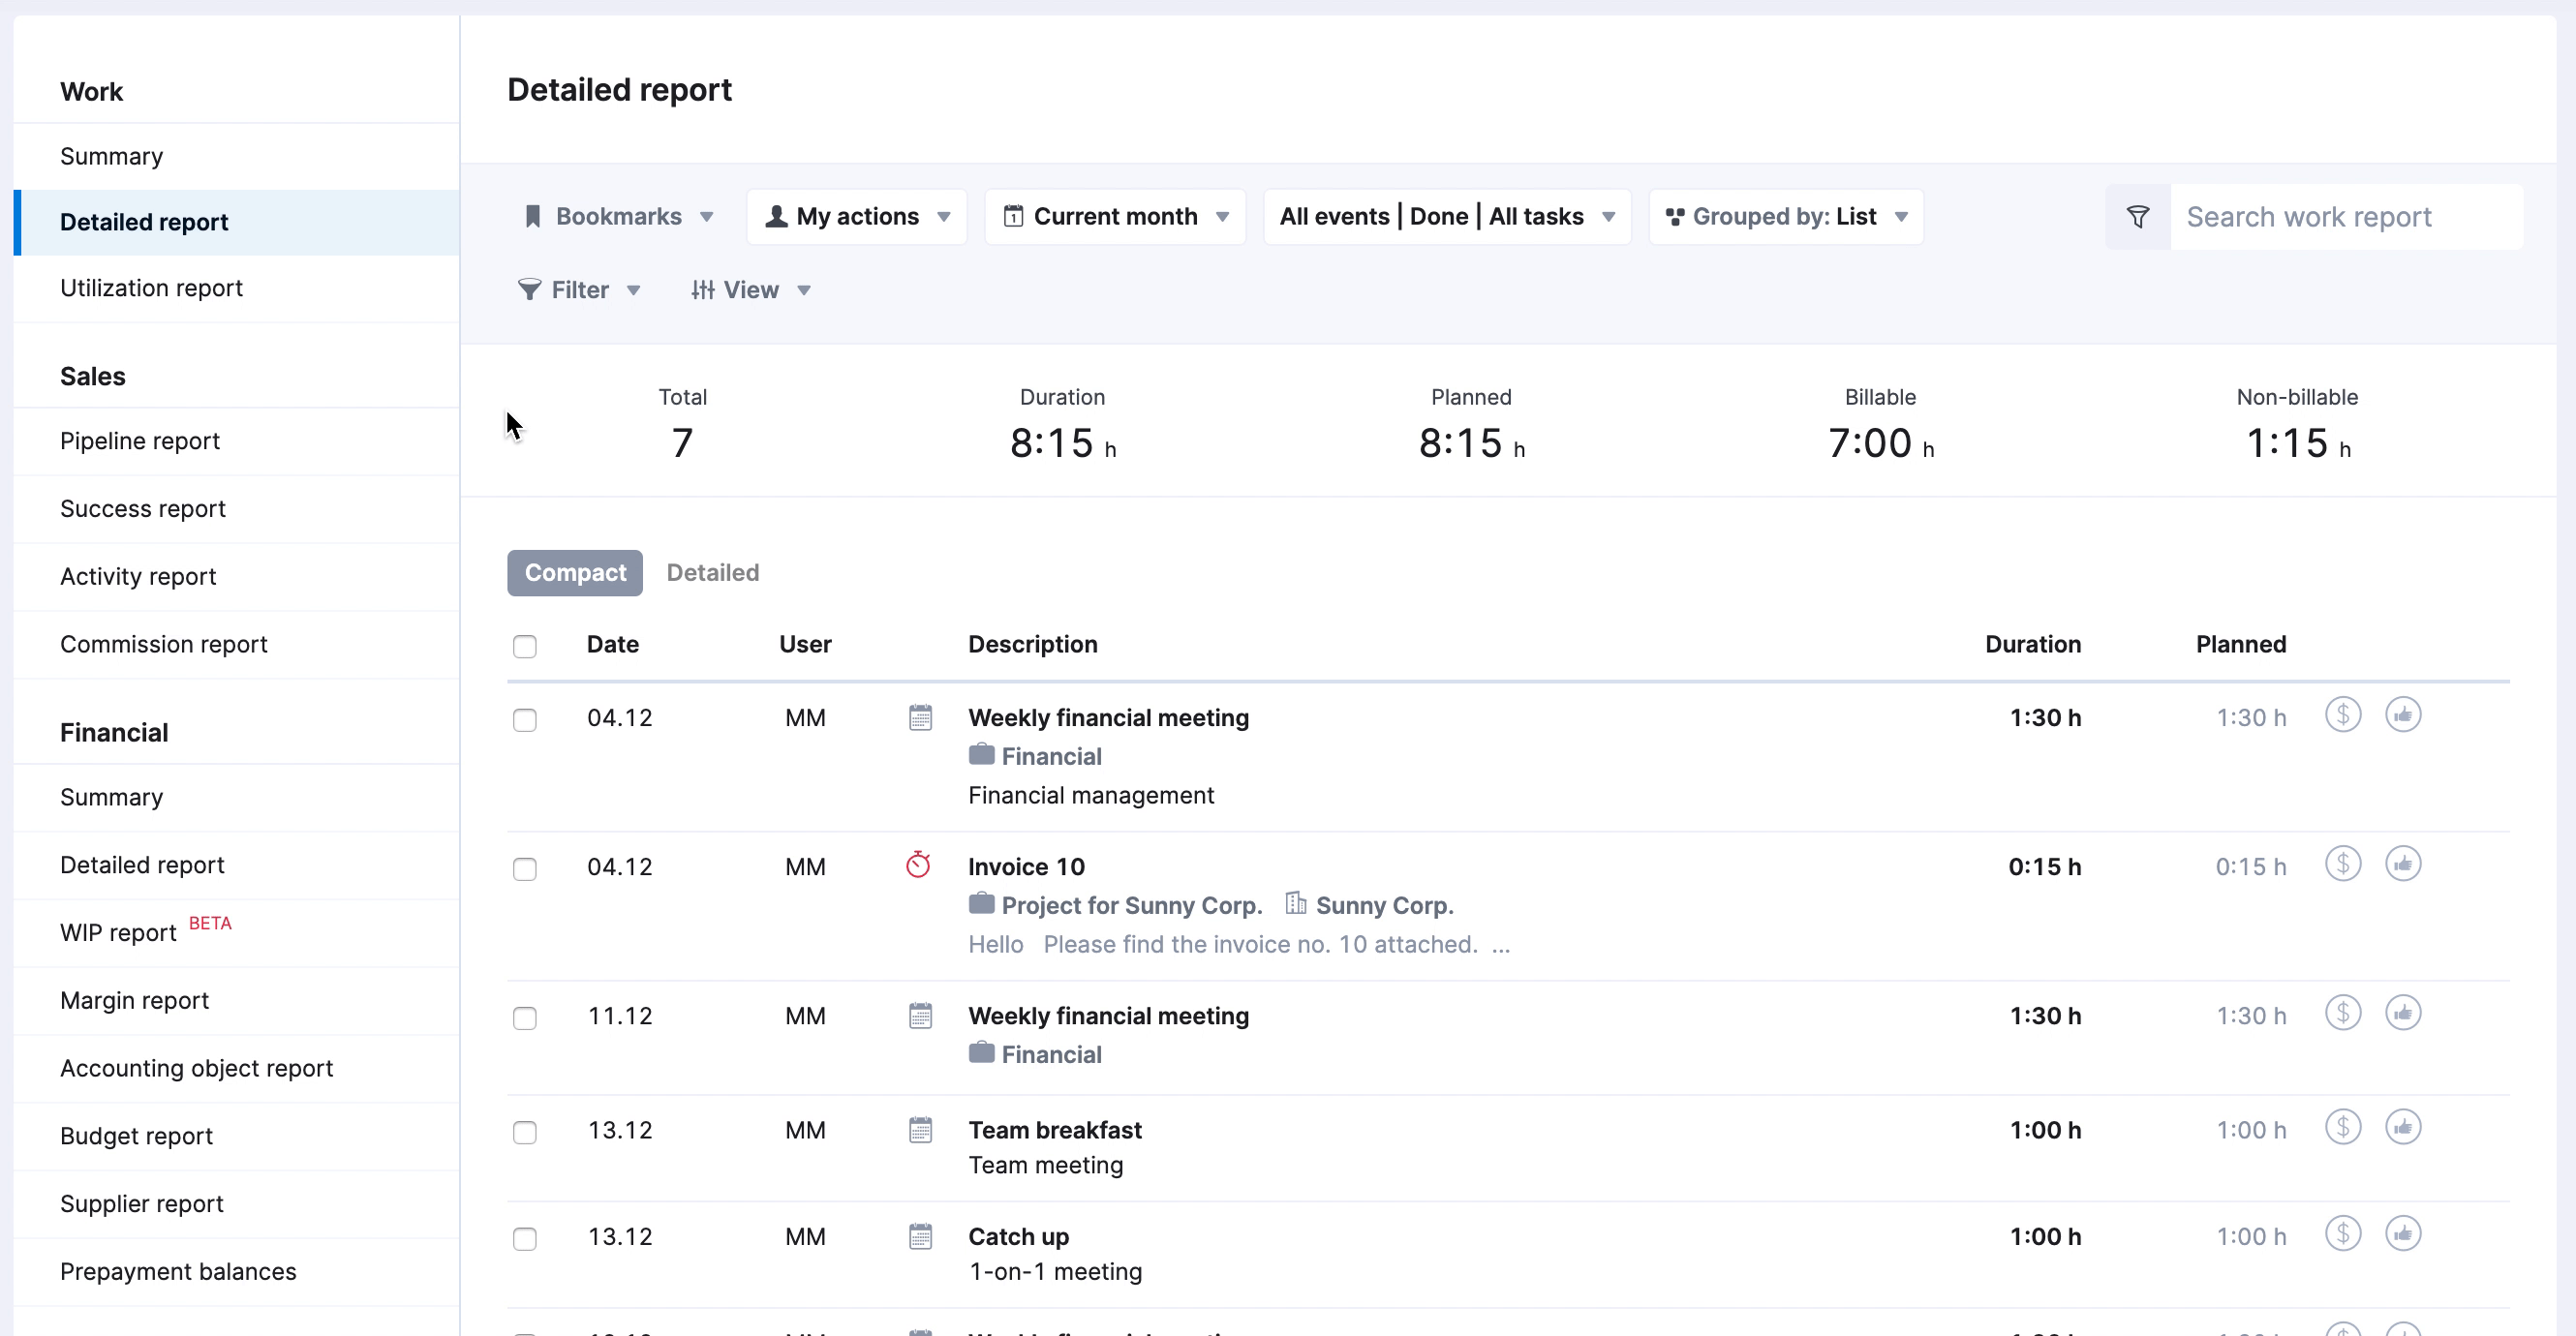Open the My actions dropdown
Viewport: 2576px width, 1336px height.
click(x=856, y=216)
